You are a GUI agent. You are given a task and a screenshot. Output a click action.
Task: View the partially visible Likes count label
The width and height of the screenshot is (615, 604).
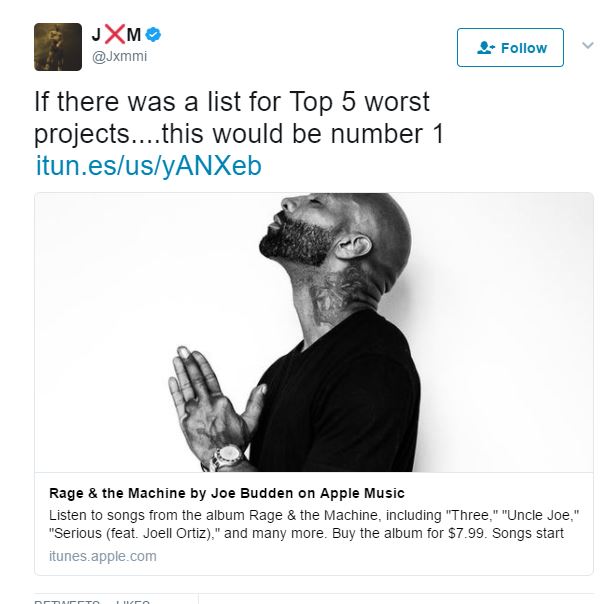(x=133, y=601)
